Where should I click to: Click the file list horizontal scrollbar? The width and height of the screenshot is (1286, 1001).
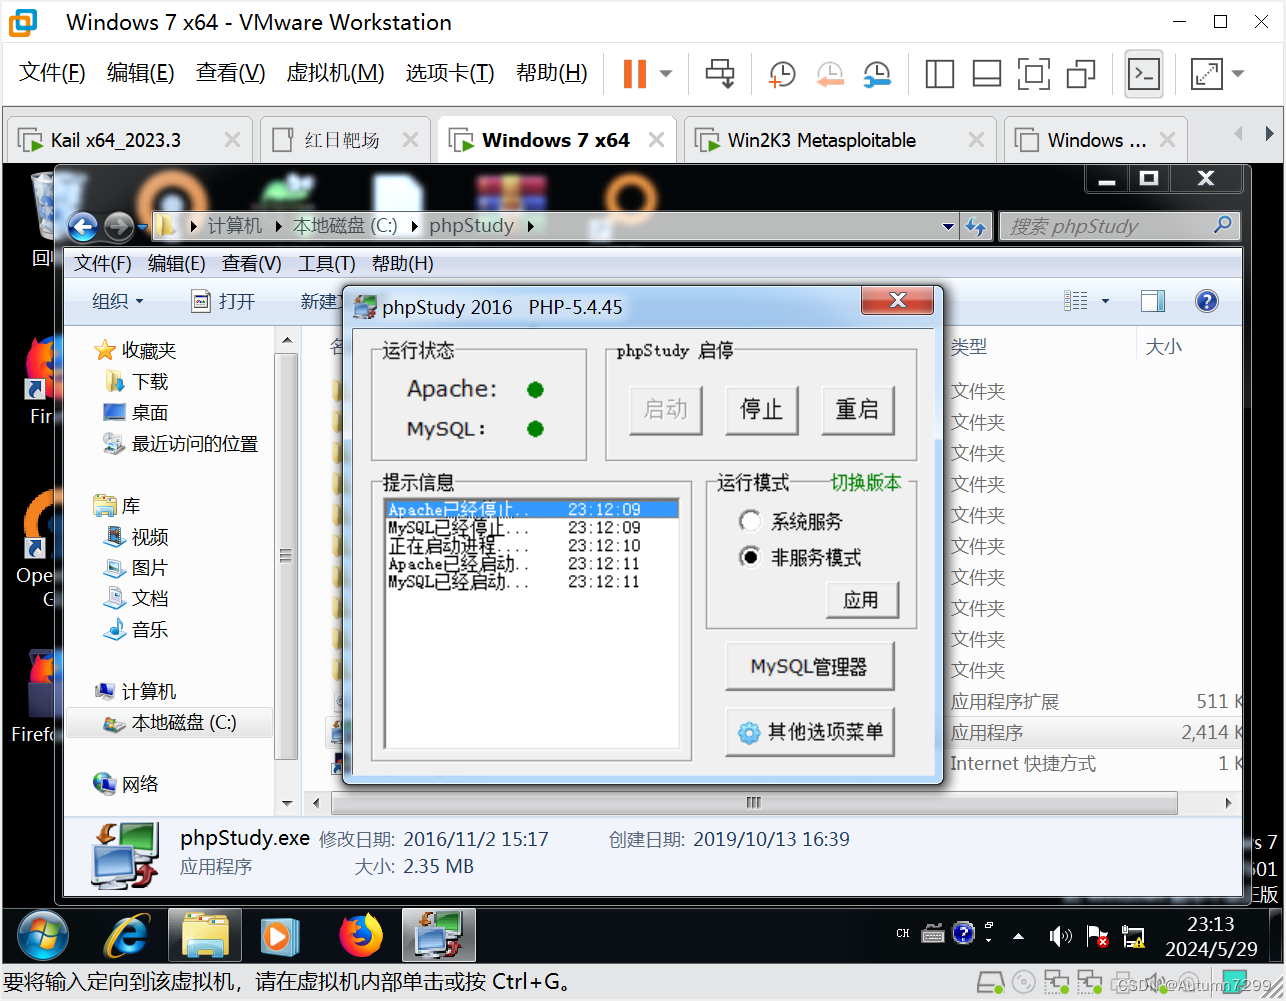pyautogui.click(x=754, y=802)
